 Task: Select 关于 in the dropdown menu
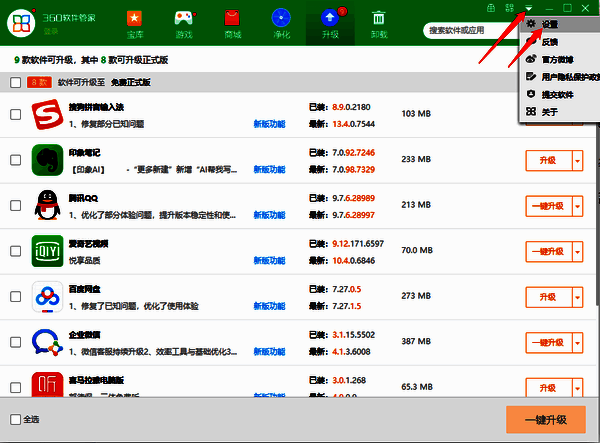click(x=559, y=112)
